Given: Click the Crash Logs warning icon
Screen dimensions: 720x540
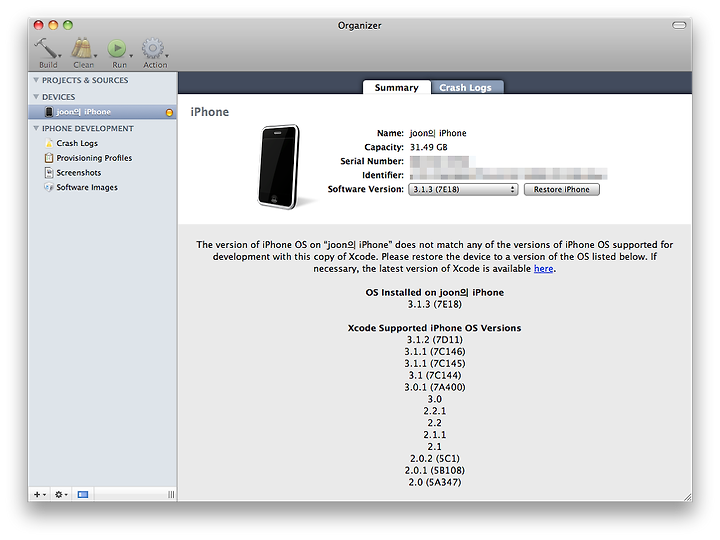Looking at the screenshot, I should [49, 143].
